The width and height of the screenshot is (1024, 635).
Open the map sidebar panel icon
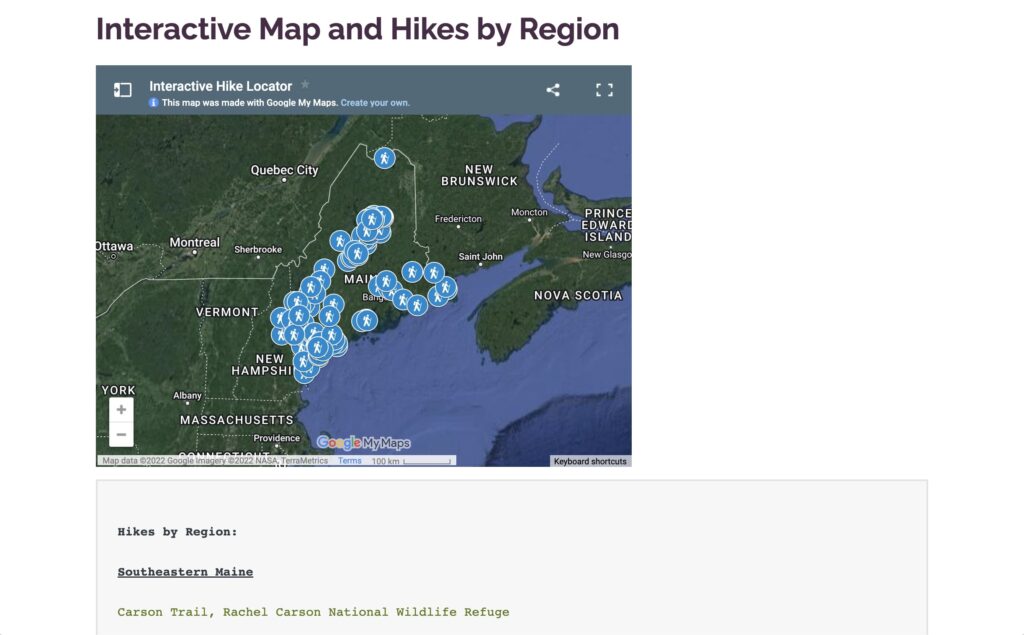[x=122, y=90]
